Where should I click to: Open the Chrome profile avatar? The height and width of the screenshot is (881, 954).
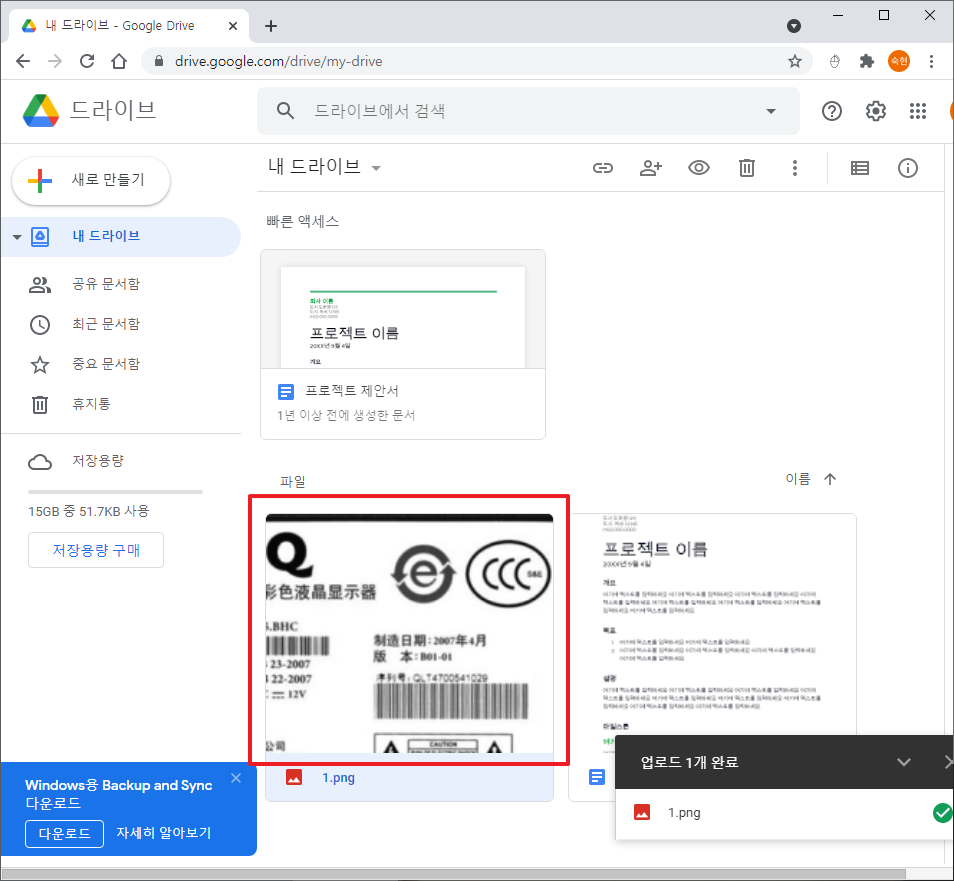tap(899, 61)
